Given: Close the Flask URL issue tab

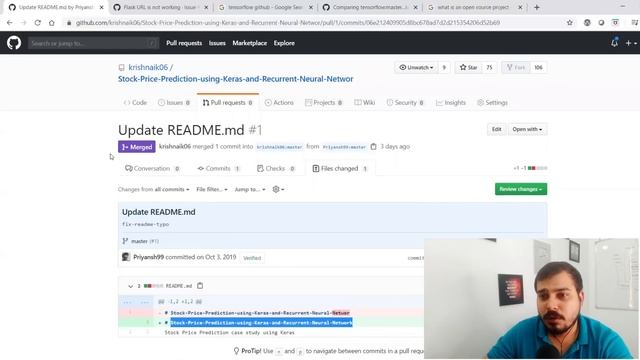Looking at the screenshot, I should click(x=206, y=7).
